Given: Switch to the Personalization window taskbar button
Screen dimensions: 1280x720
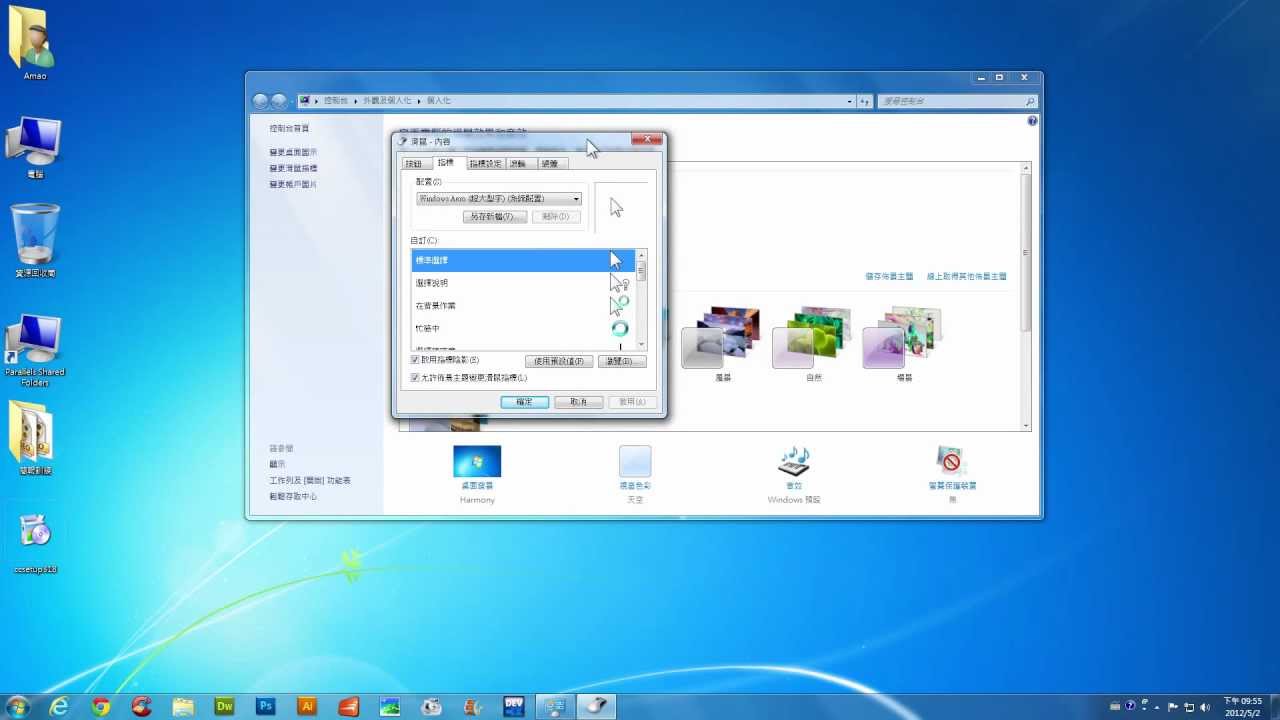Looking at the screenshot, I should click(x=555, y=706).
